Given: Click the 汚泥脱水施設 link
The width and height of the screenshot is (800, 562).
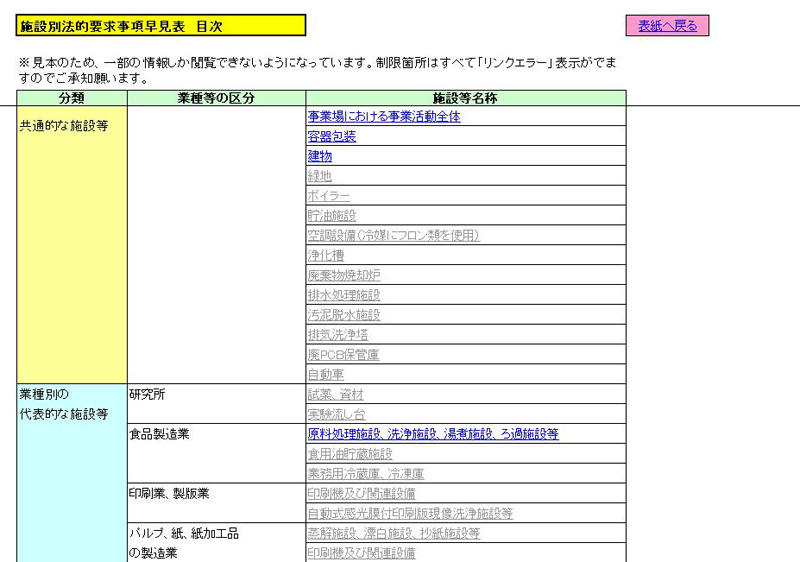Looking at the screenshot, I should [344, 315].
